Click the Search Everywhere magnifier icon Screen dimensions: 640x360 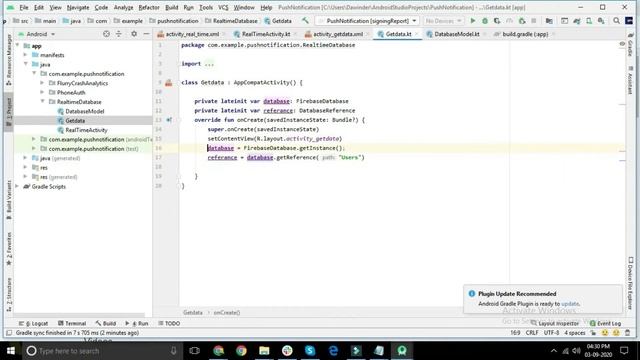pos(616,20)
